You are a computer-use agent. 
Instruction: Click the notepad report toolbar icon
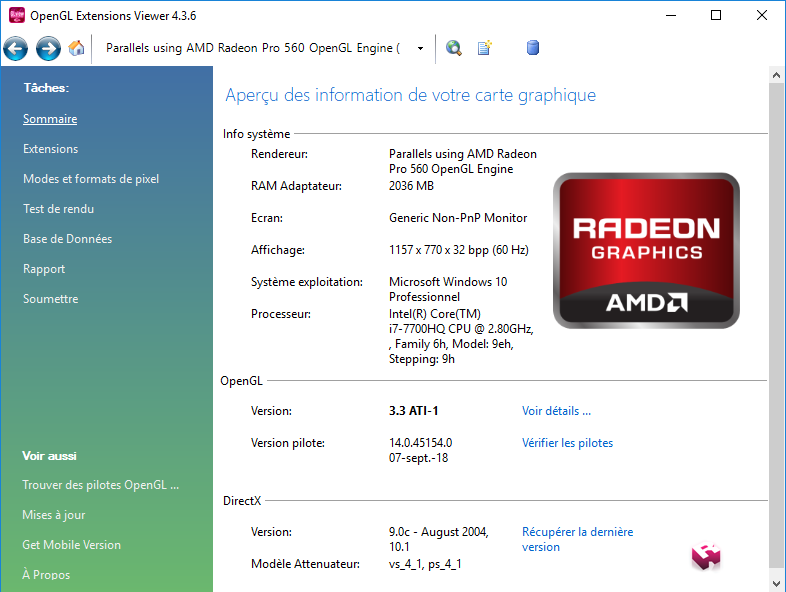click(485, 48)
